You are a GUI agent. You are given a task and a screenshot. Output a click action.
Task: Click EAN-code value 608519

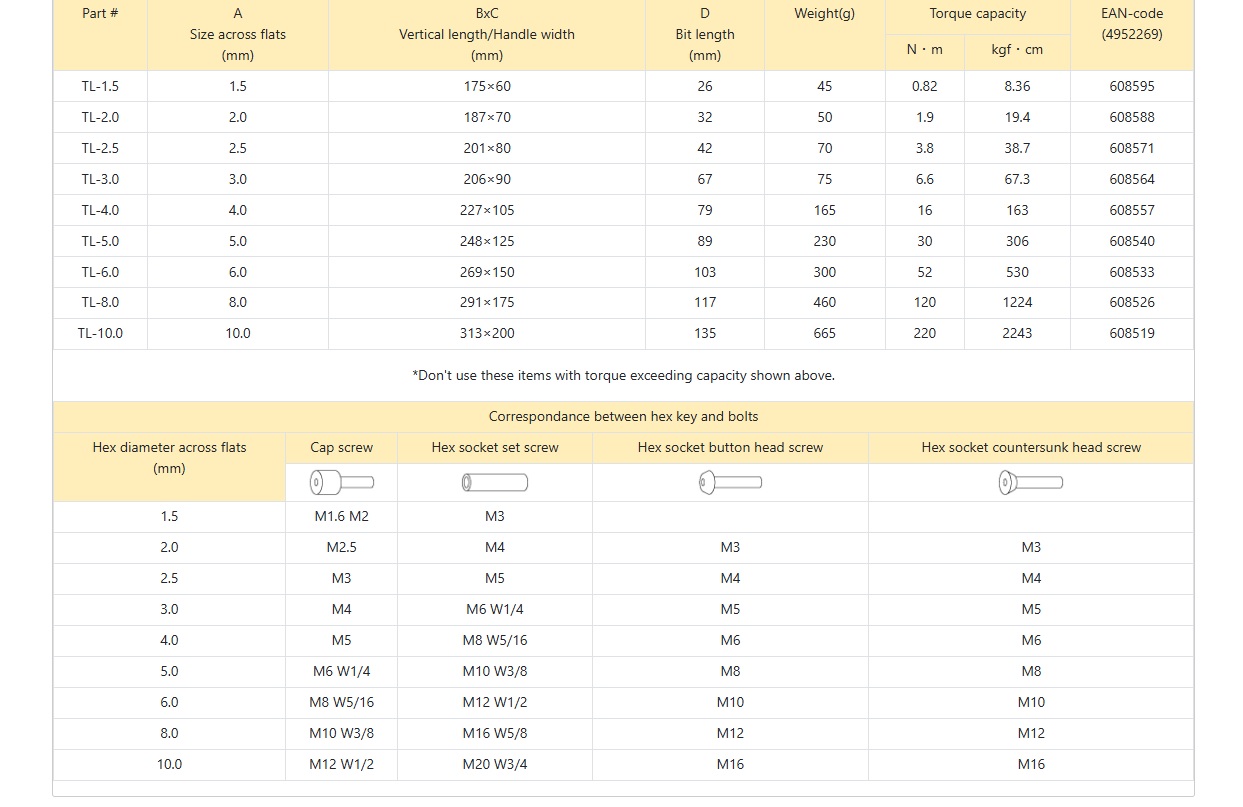point(1131,333)
